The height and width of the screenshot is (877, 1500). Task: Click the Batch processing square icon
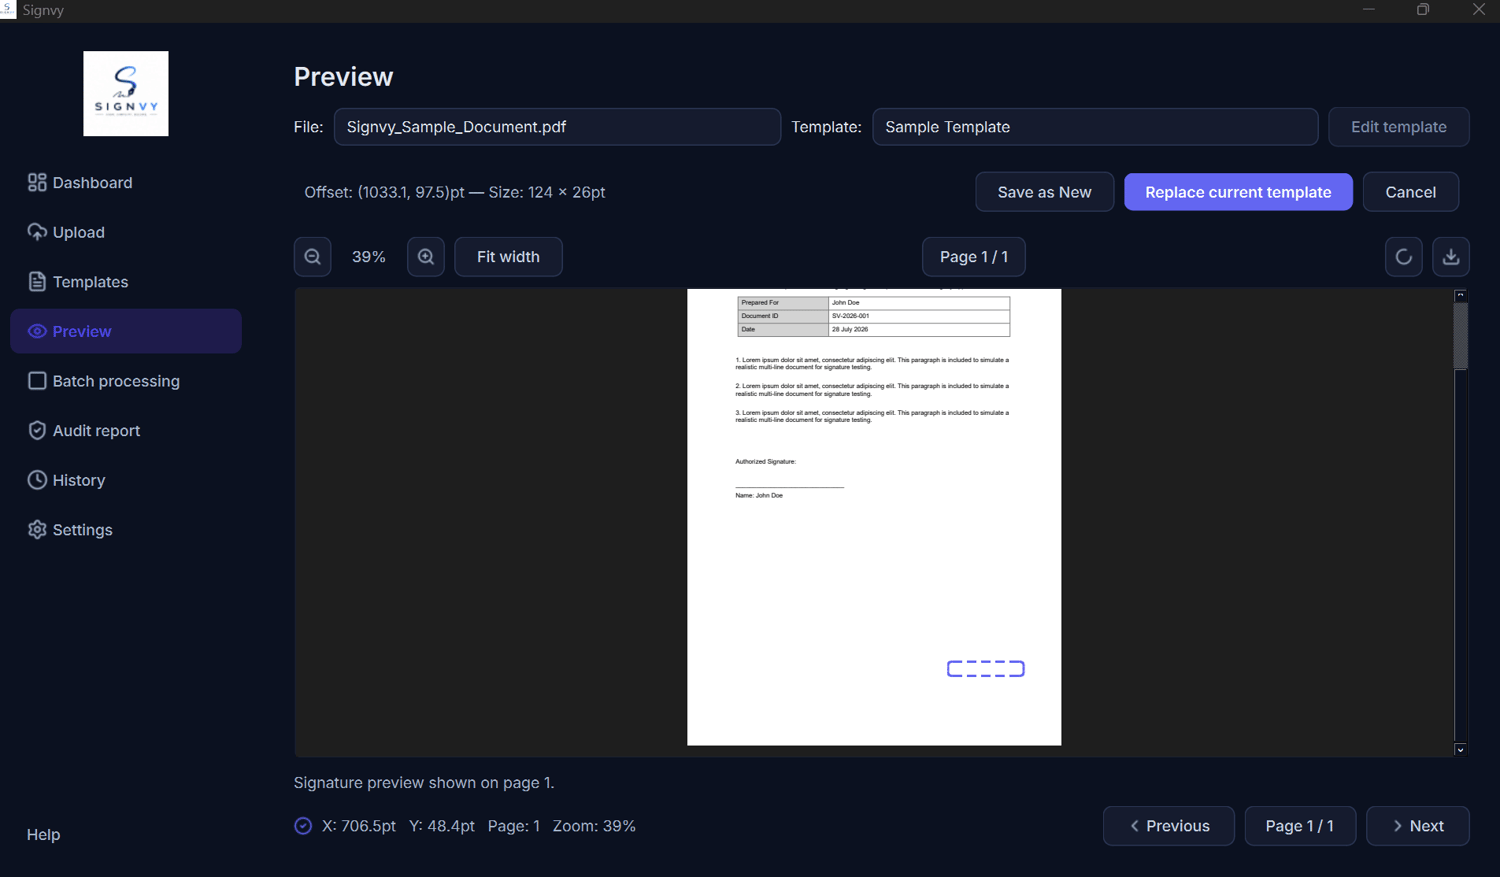click(37, 381)
